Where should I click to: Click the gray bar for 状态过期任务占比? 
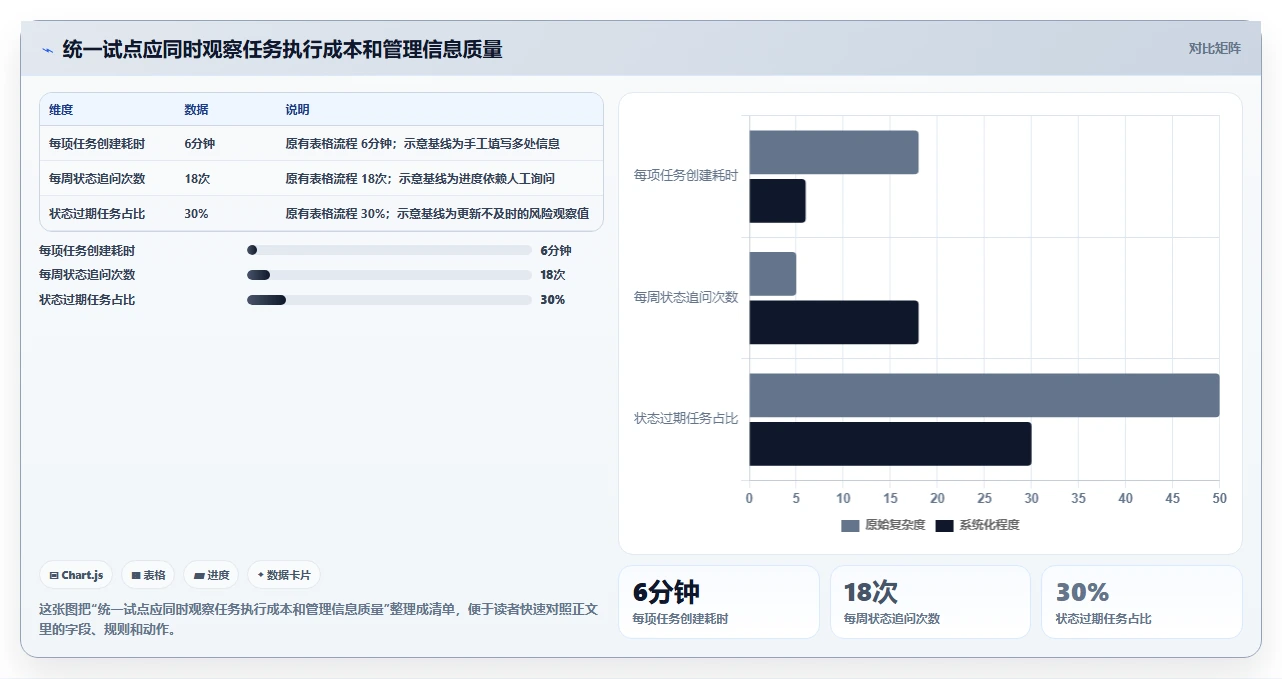tap(984, 395)
